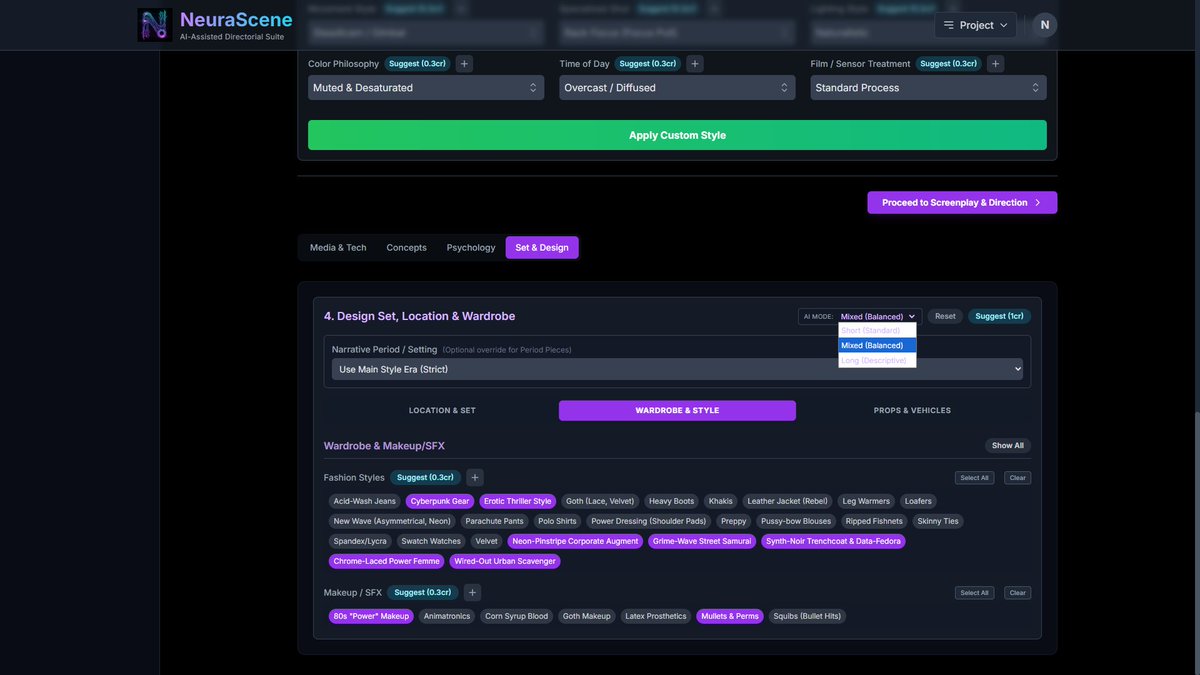Open the Props & Vehicles sub-tab
1200x675 pixels.
912,411
